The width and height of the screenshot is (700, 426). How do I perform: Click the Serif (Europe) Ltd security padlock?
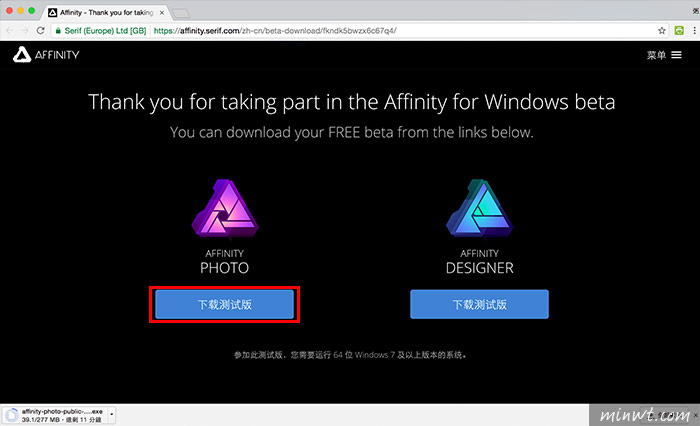[58, 30]
